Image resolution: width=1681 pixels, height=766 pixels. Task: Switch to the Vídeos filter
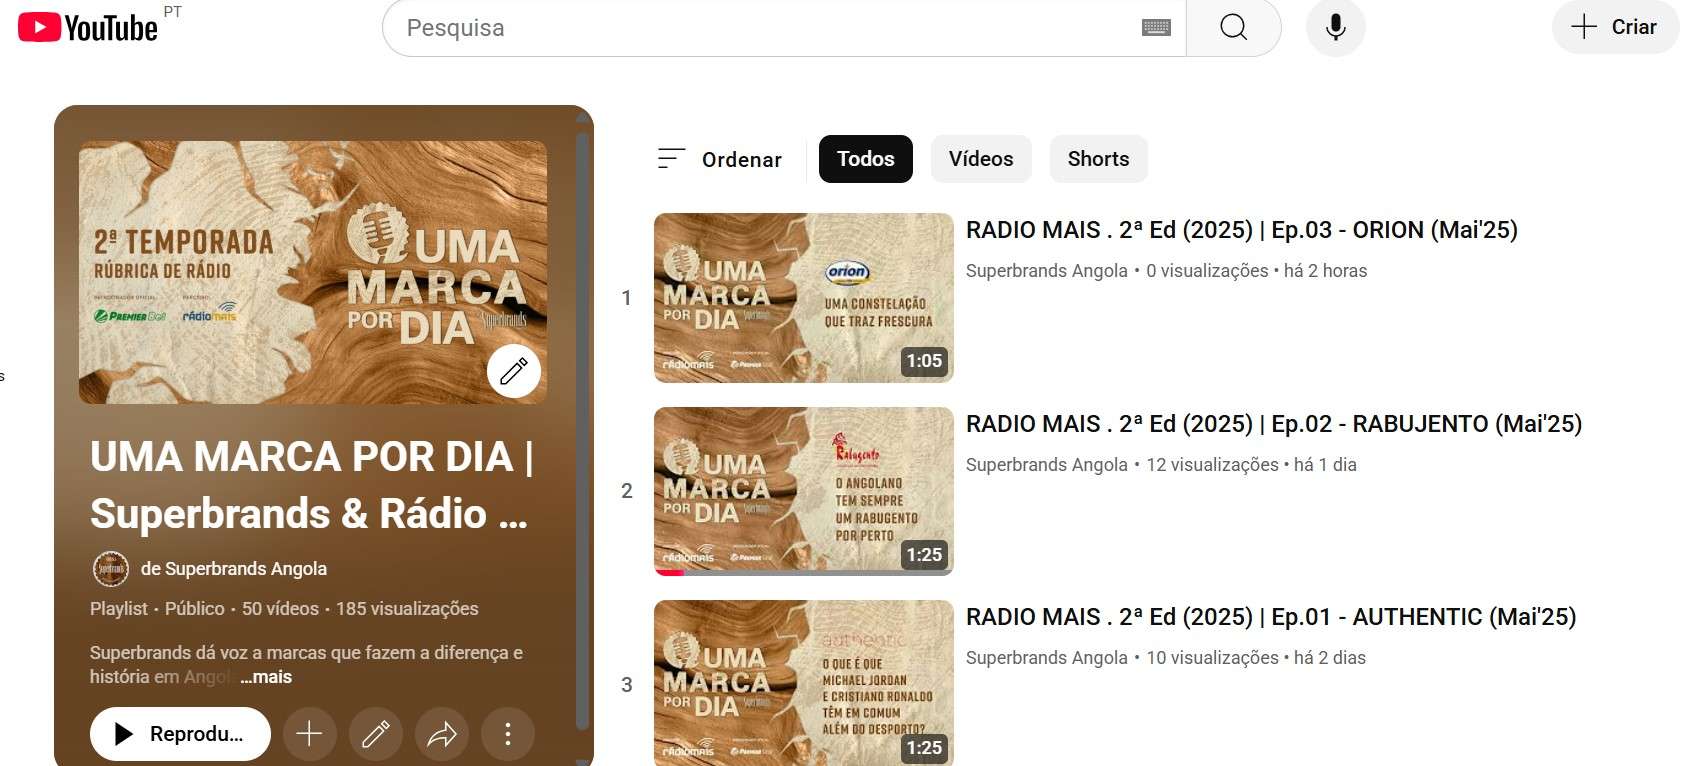[x=981, y=159]
